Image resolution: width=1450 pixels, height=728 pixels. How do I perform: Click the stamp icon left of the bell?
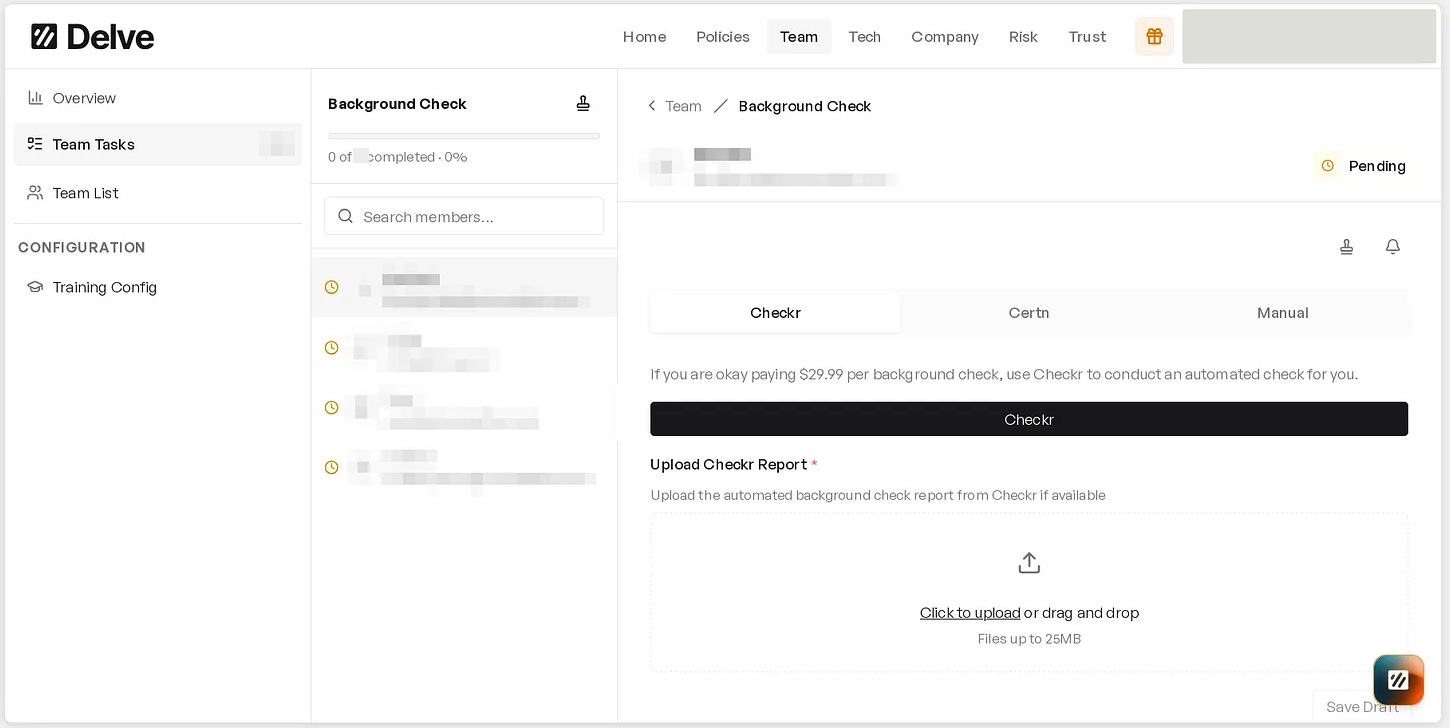pos(1347,247)
